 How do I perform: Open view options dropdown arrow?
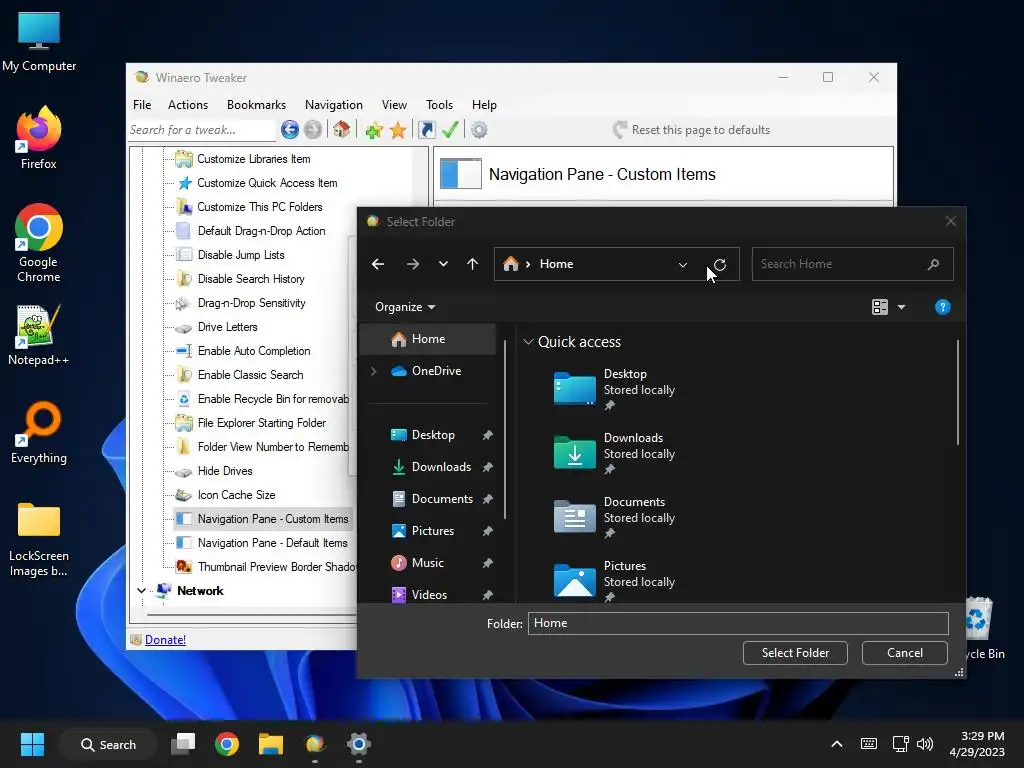(902, 307)
